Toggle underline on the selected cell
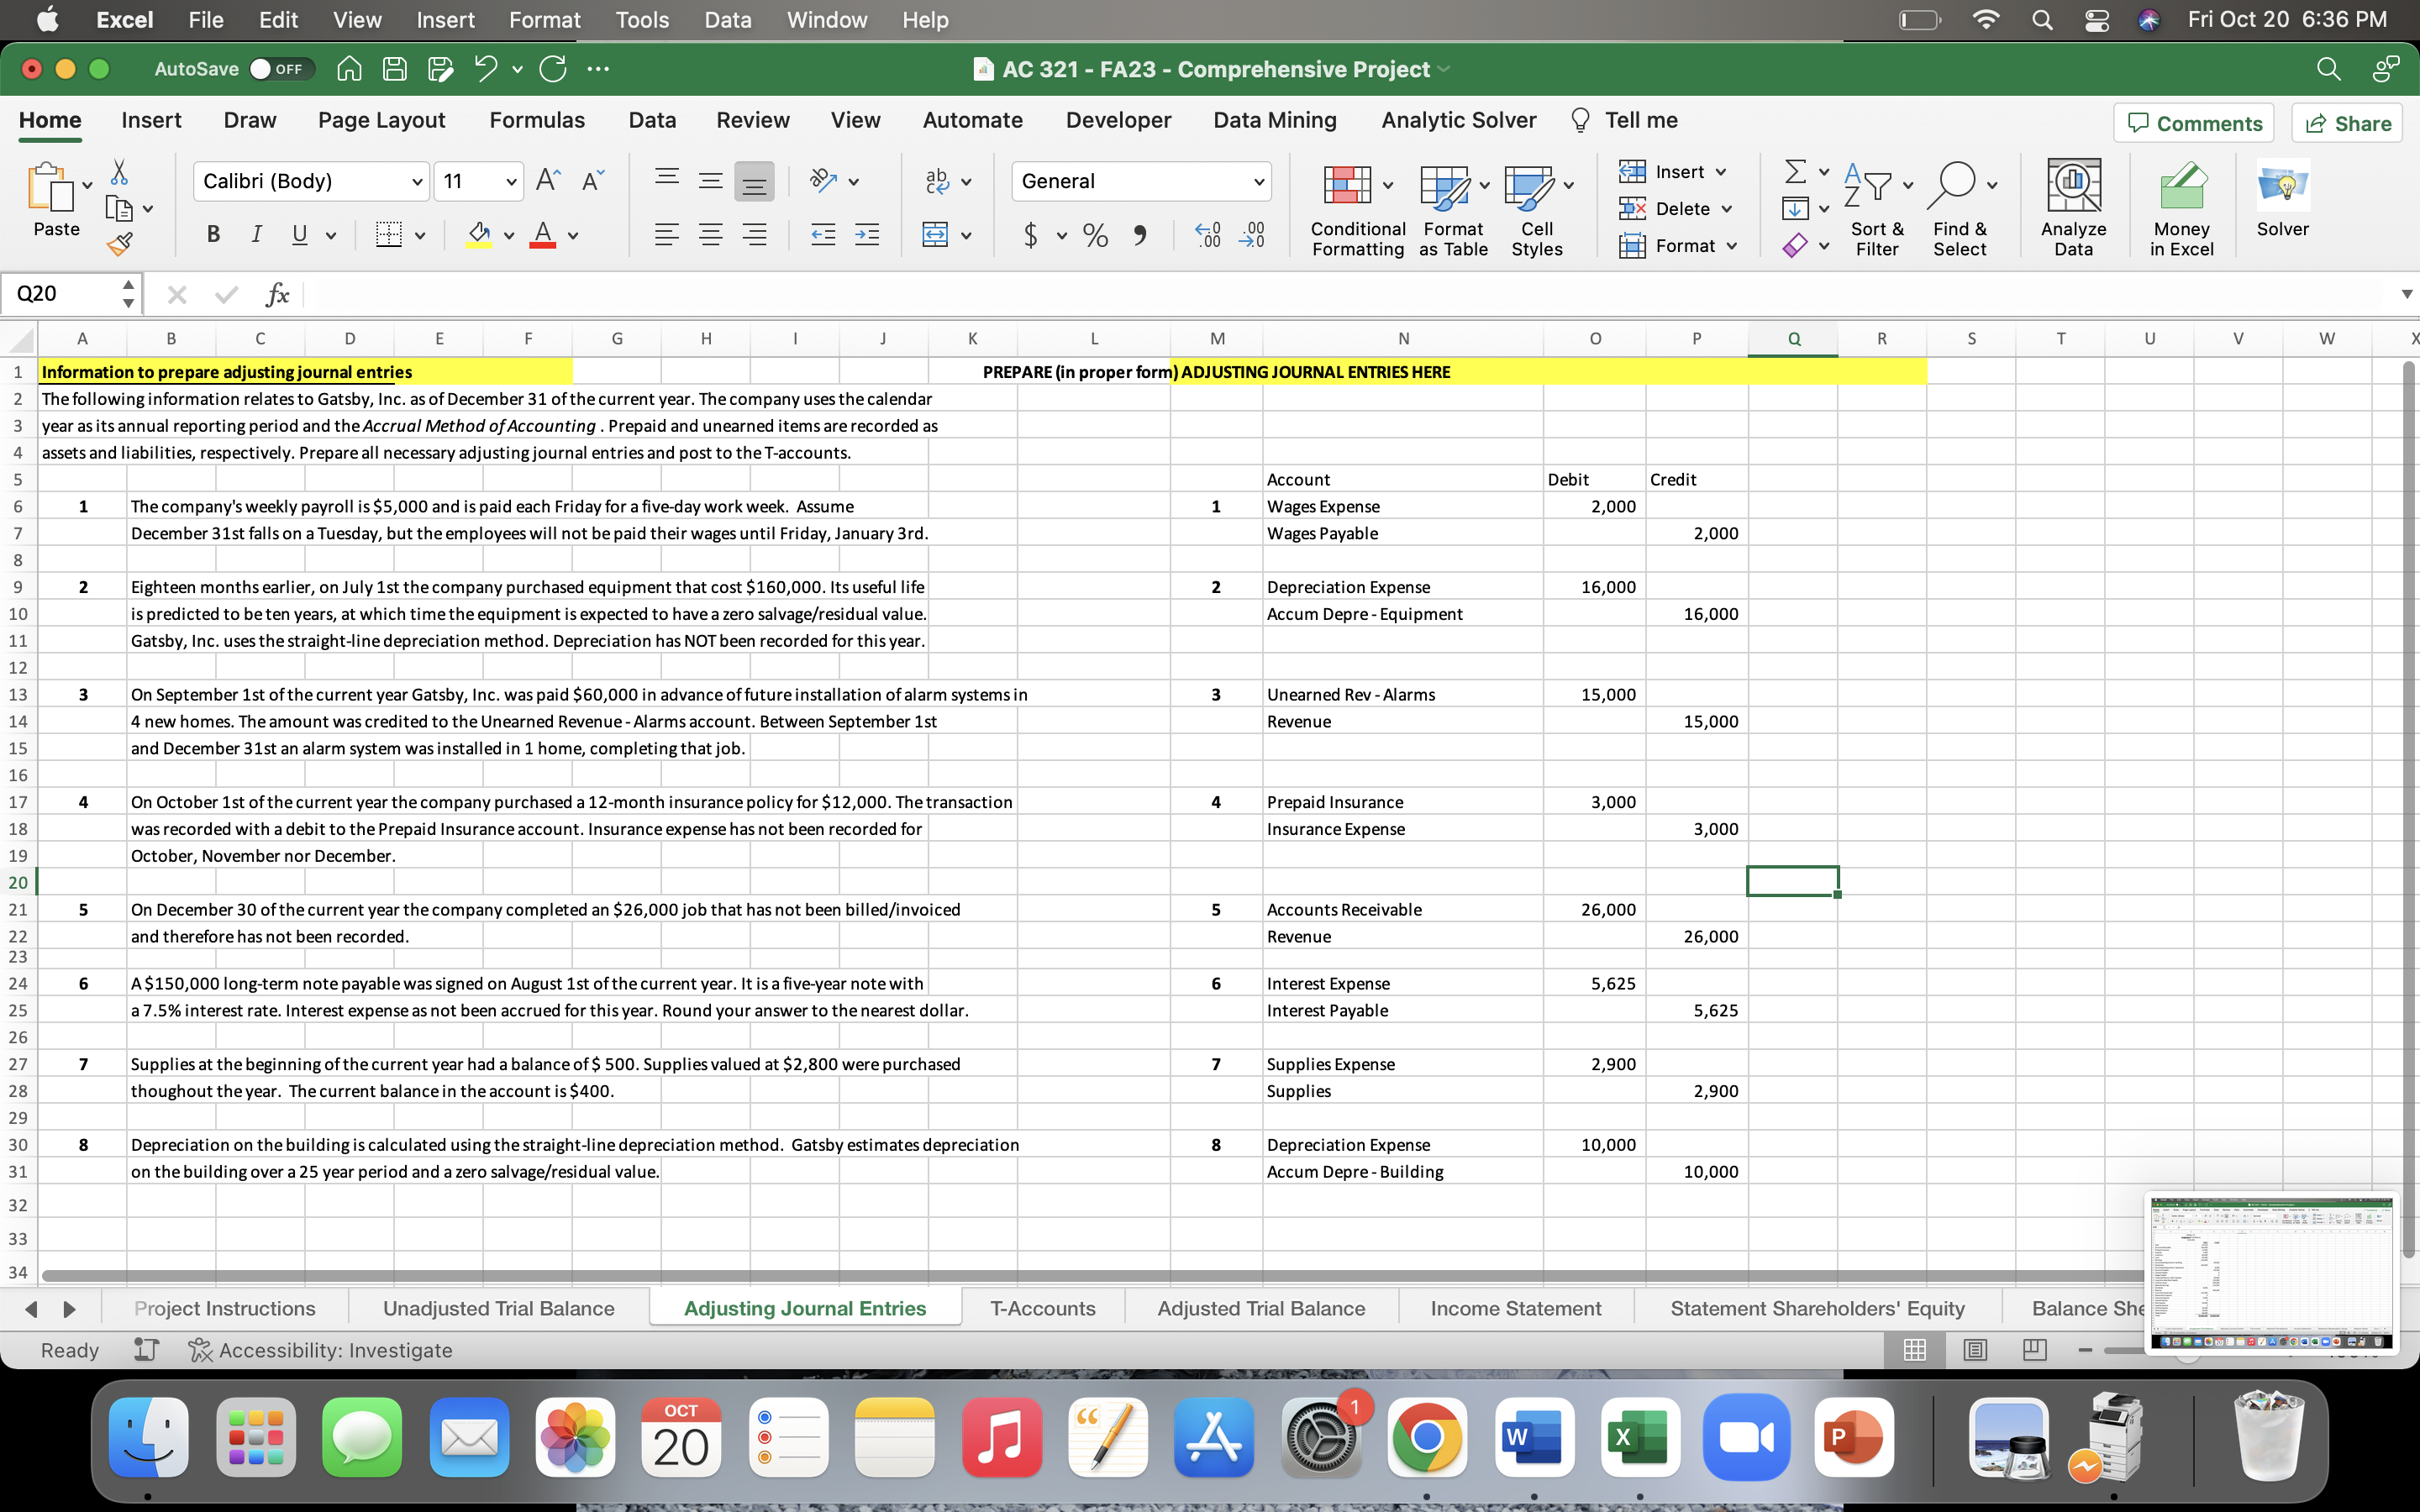The image size is (2420, 1512). click(299, 234)
